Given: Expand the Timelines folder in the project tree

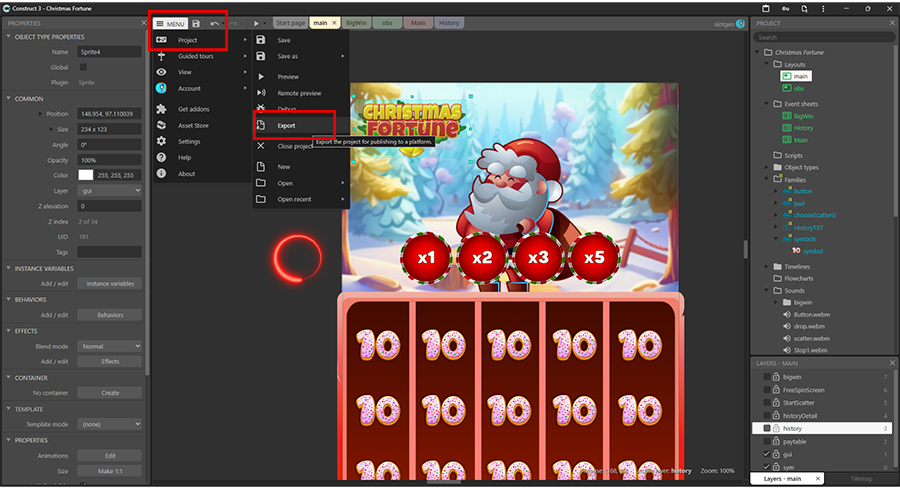Looking at the screenshot, I should point(765,266).
